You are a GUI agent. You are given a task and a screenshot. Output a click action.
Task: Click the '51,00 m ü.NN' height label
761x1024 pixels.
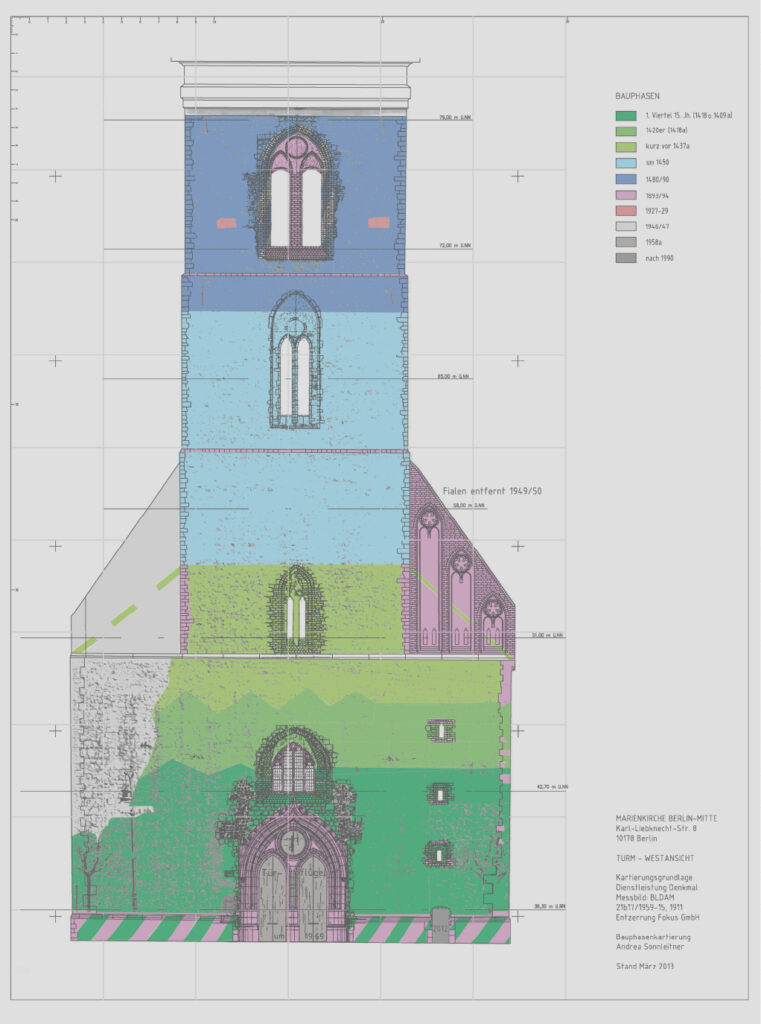(x=548, y=635)
